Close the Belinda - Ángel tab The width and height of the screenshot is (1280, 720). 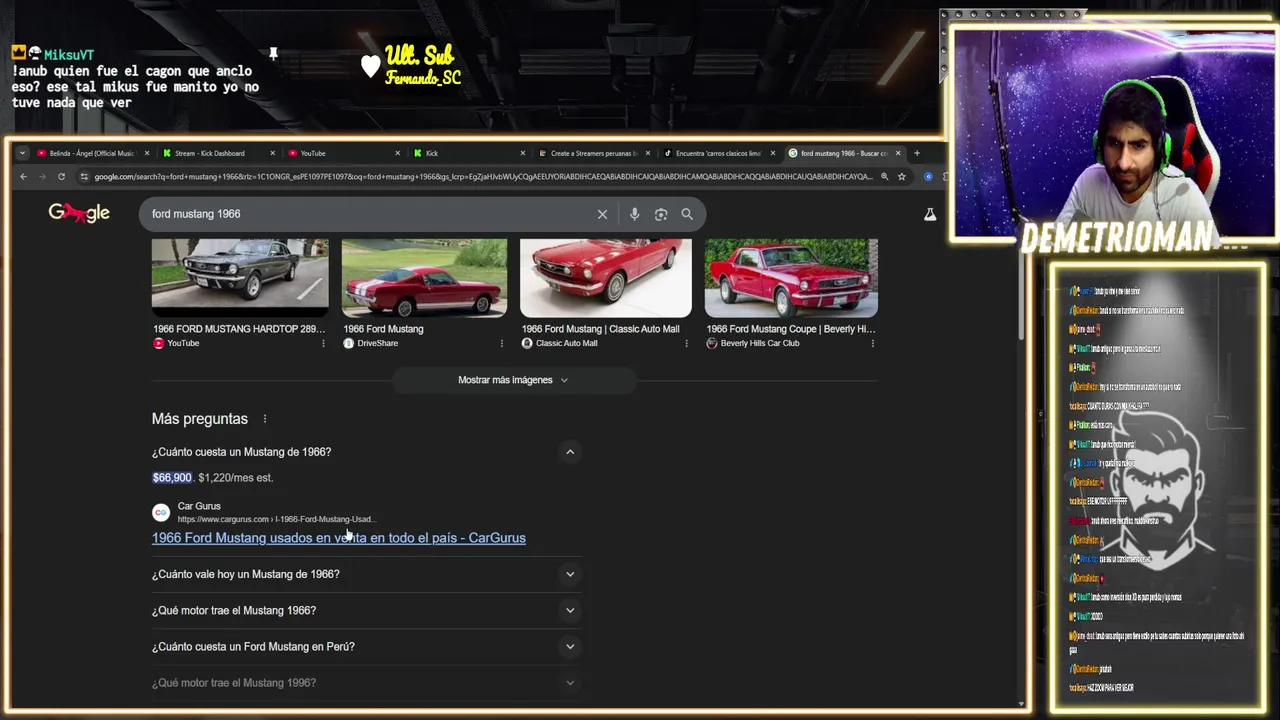(x=147, y=153)
